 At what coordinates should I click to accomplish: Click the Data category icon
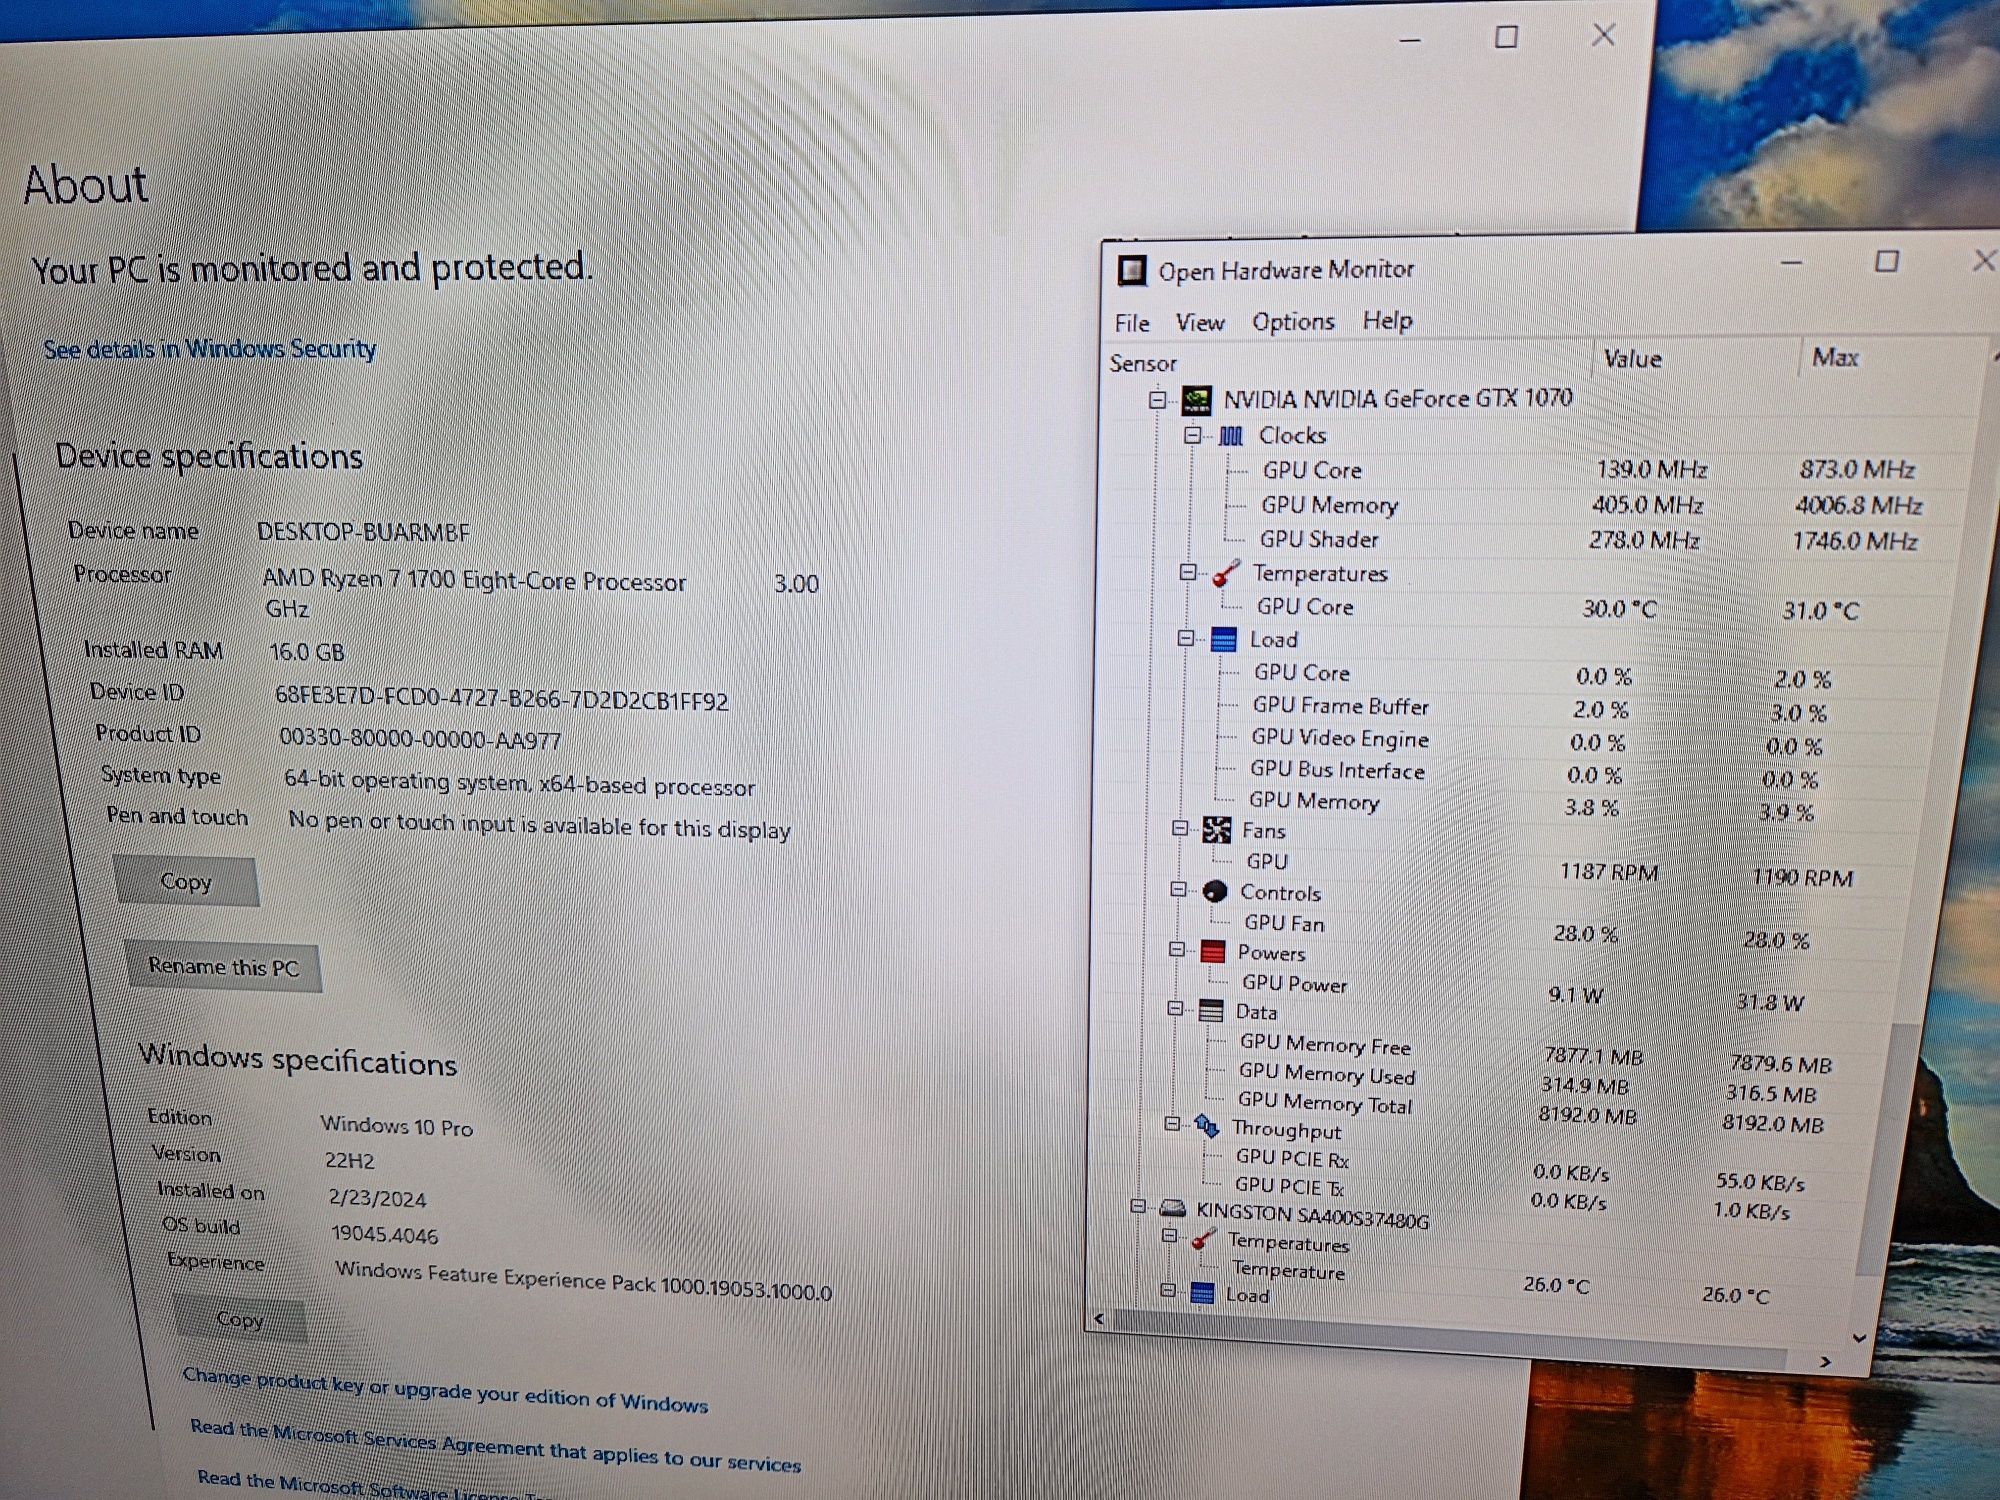[x=1210, y=1011]
